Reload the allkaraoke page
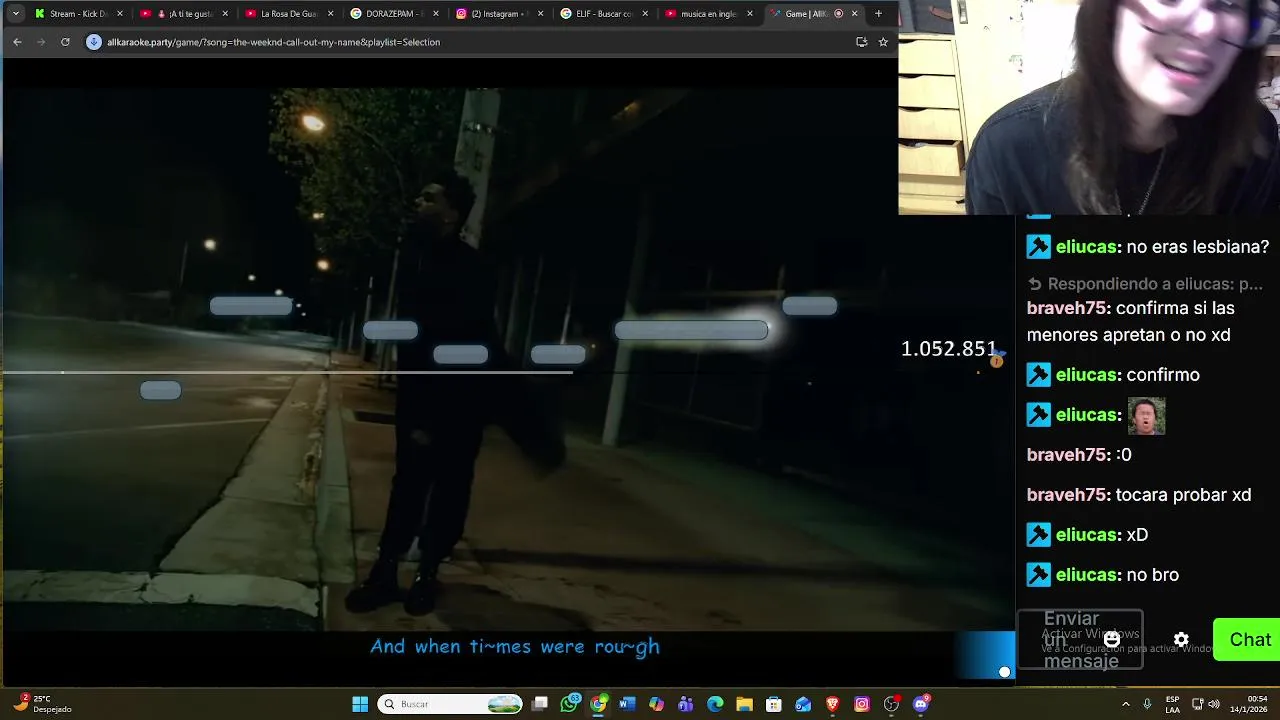This screenshot has height=720, width=1280. click(x=65, y=42)
